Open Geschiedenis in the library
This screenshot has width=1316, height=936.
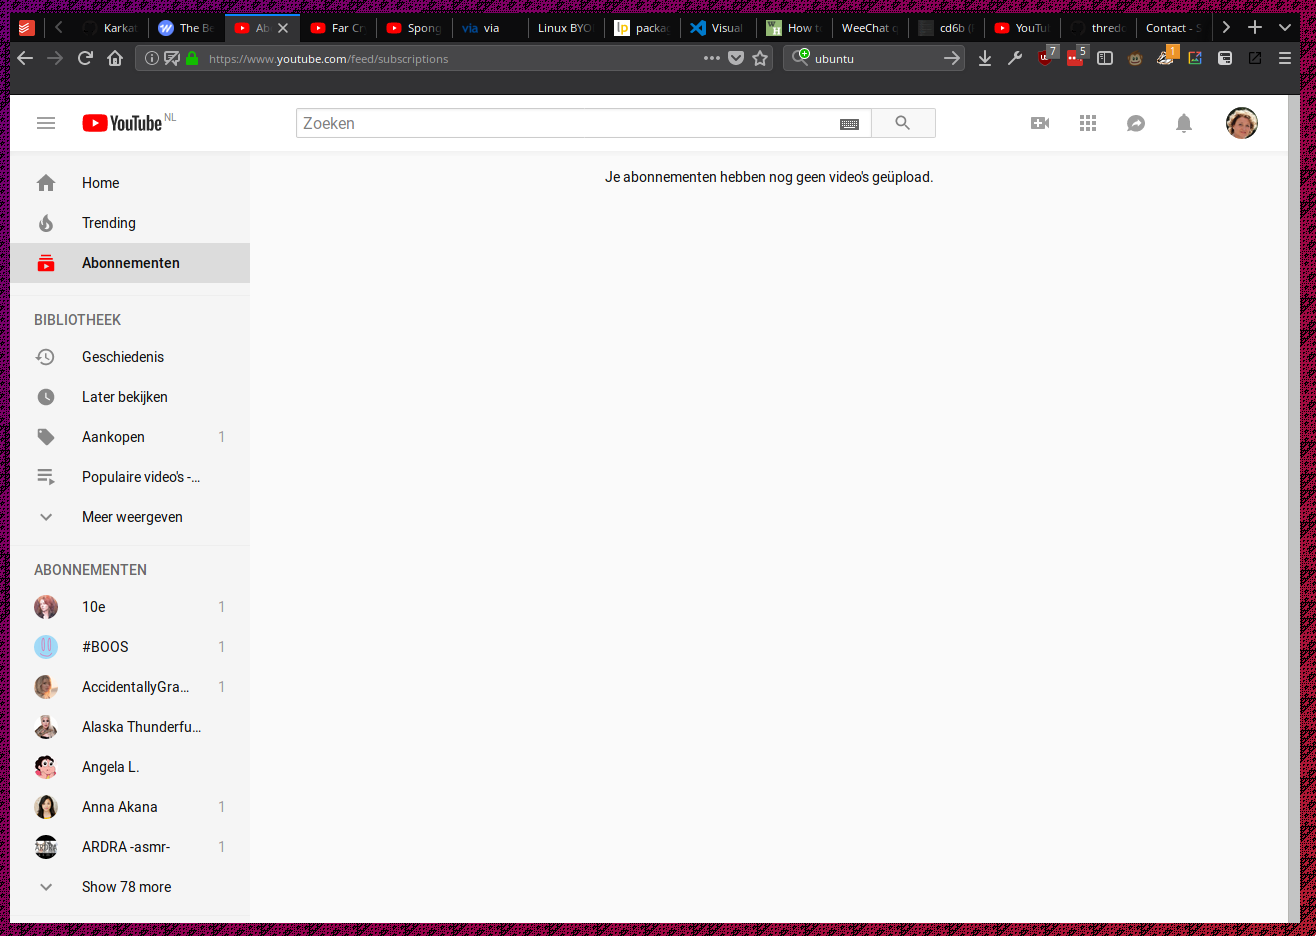[x=123, y=357]
